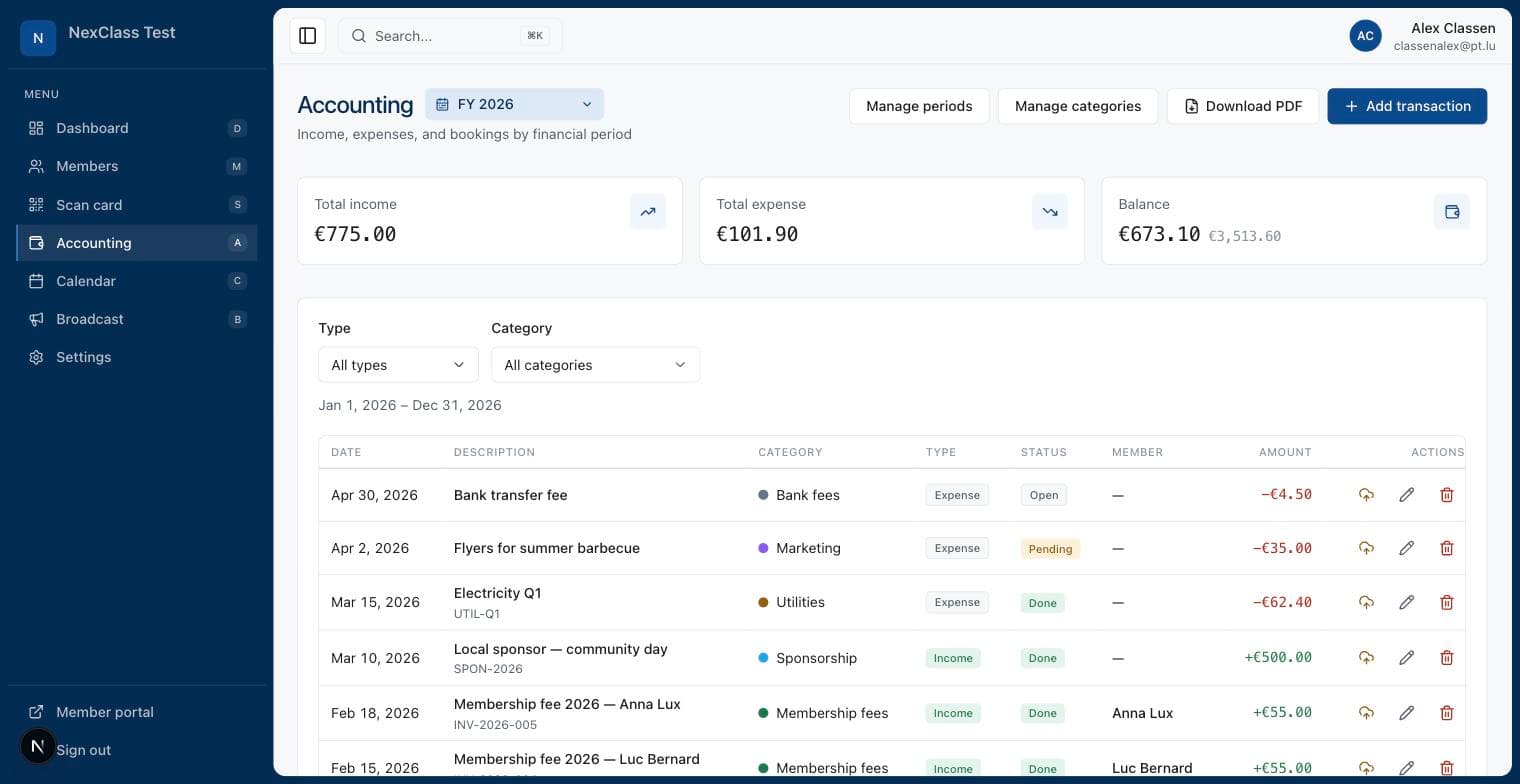Screen dimensions: 1520x784
Task: Edit the Flyers for summer barbecue transaction
Action: [x=1406, y=548]
